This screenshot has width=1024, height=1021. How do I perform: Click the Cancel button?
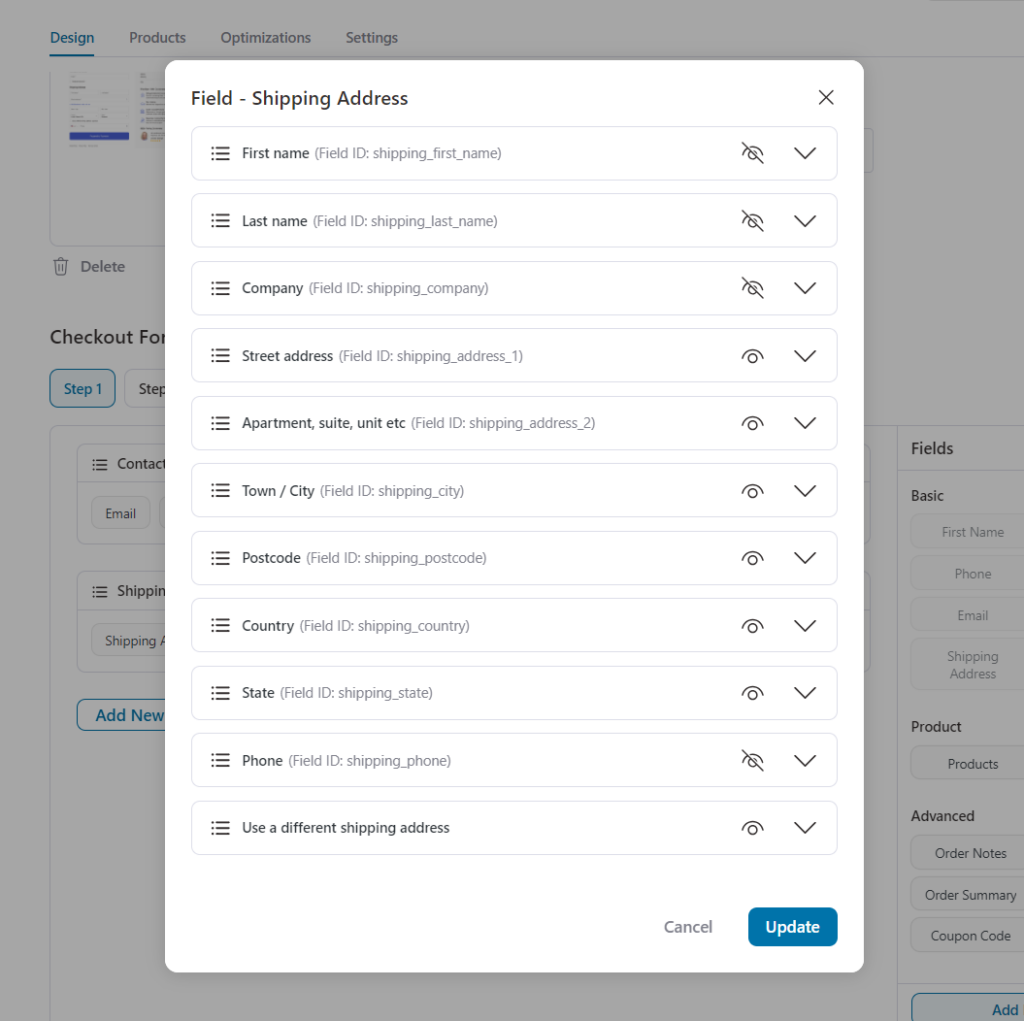(687, 926)
